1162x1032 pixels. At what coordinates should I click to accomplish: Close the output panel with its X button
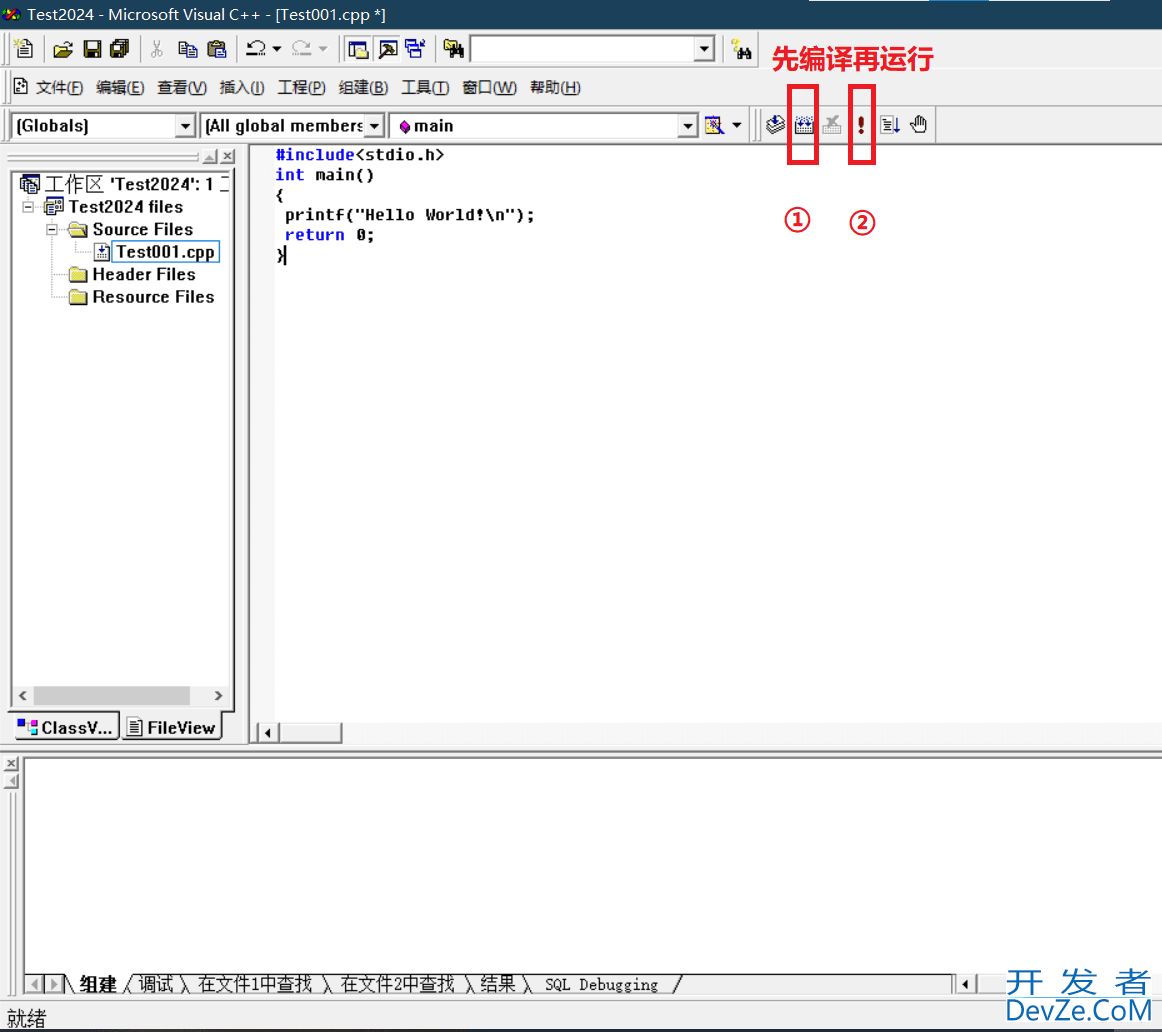11,763
